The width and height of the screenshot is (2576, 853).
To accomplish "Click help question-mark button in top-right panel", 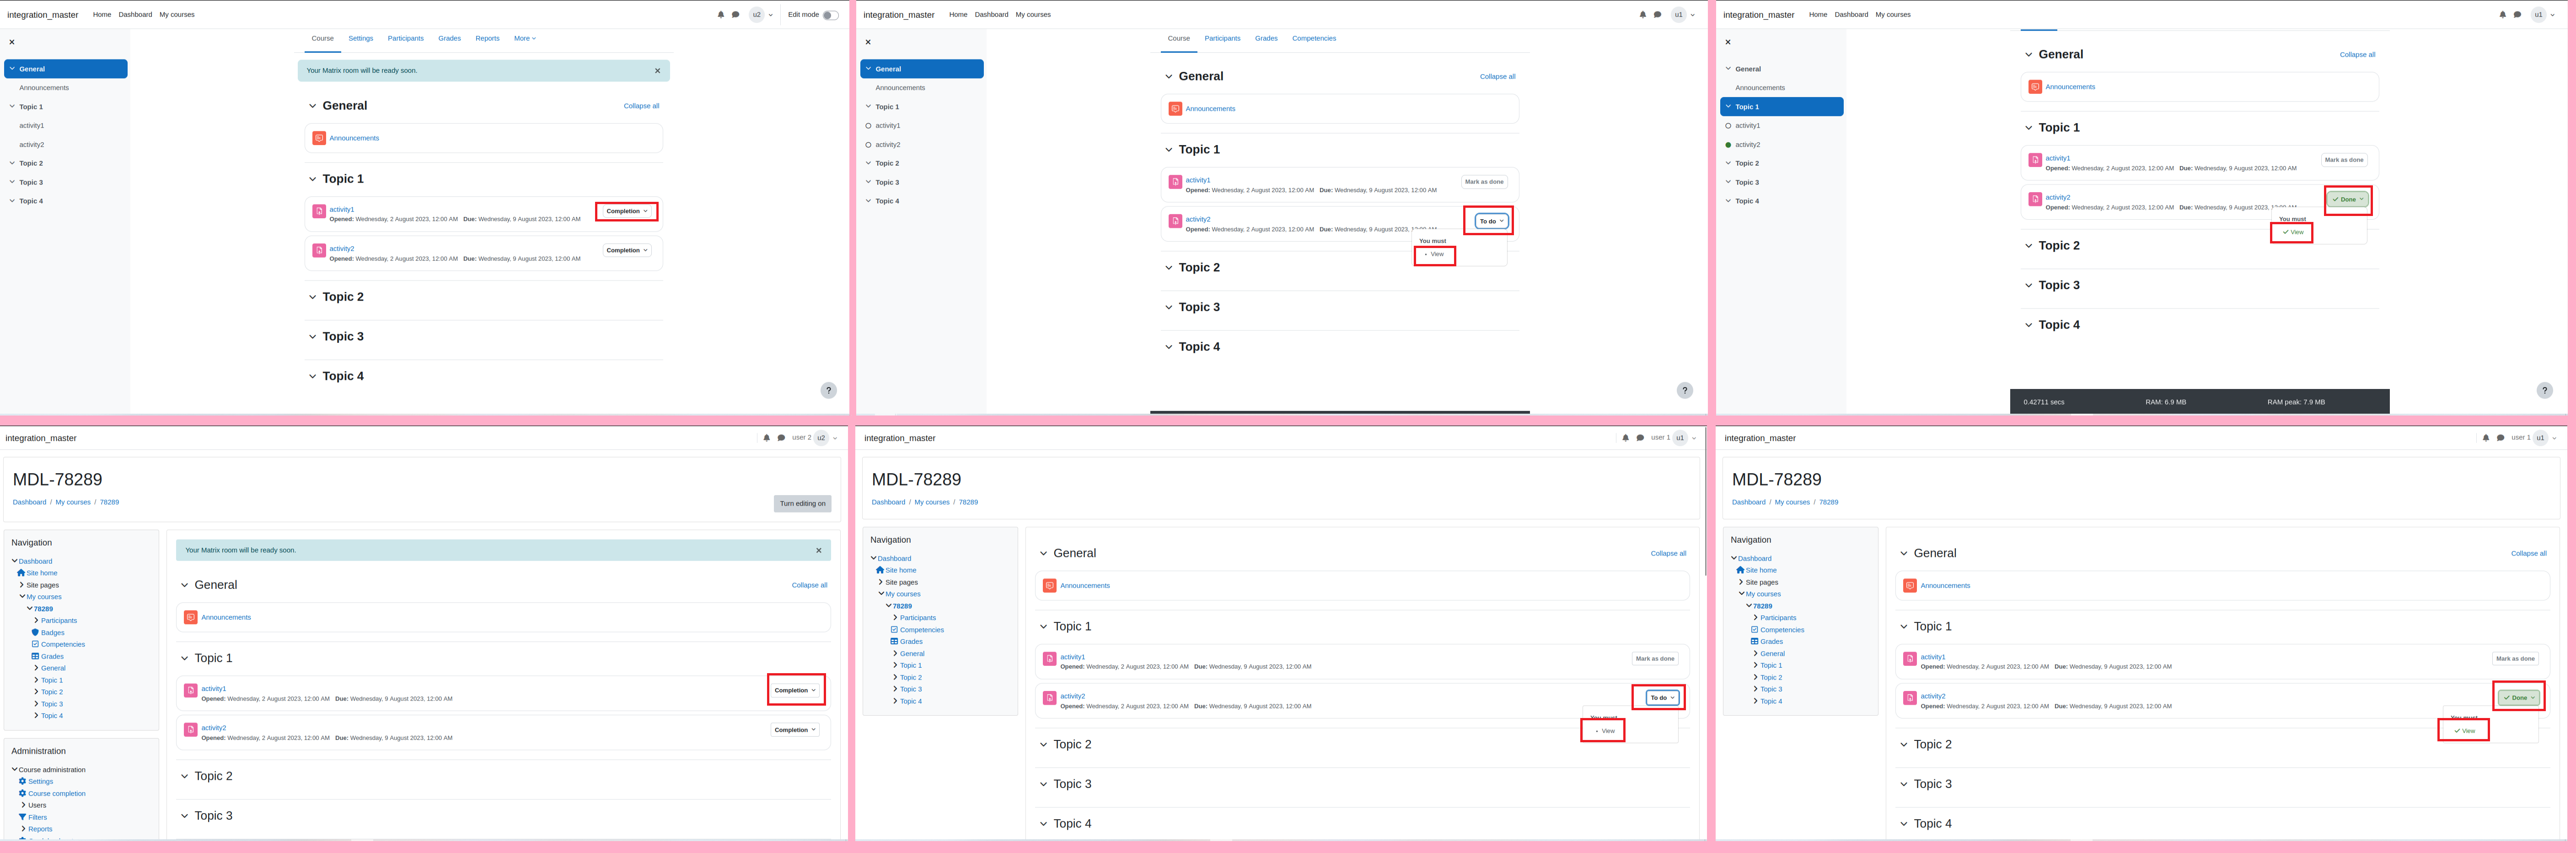I will tap(2545, 391).
